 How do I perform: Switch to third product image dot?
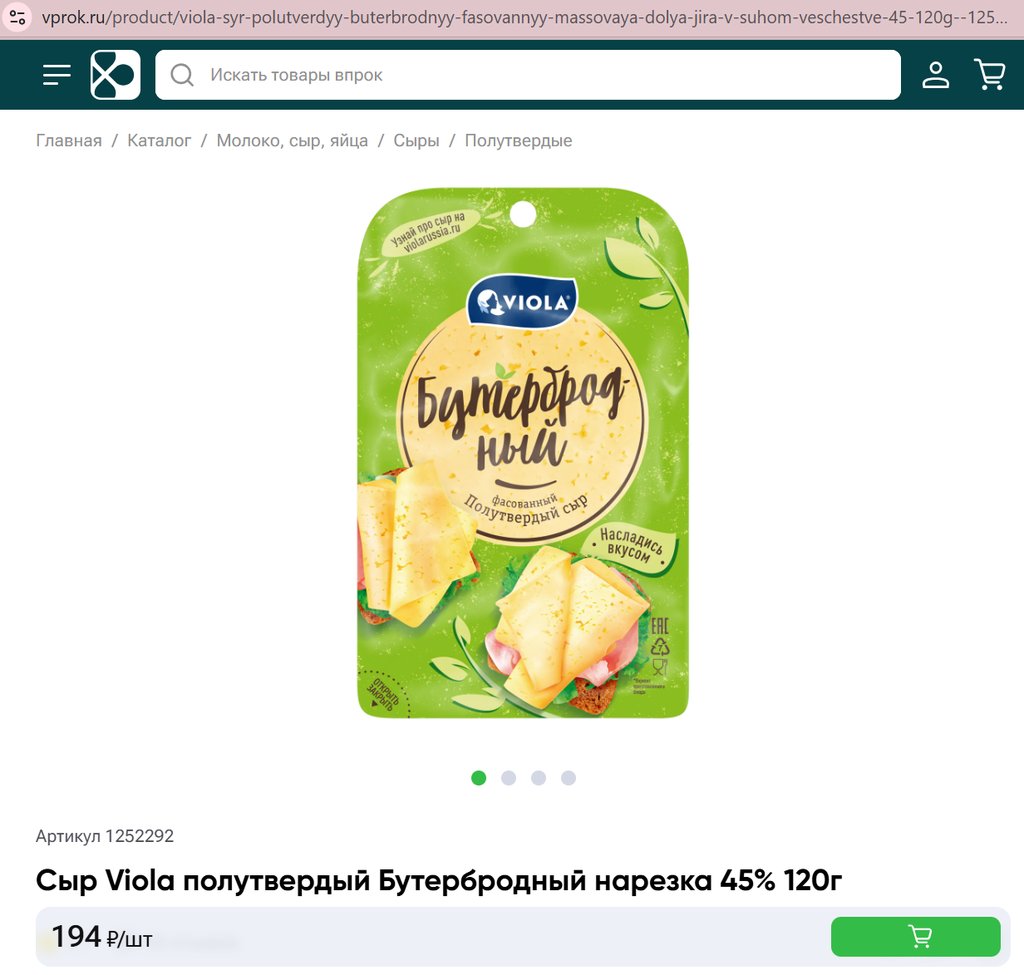click(x=539, y=778)
